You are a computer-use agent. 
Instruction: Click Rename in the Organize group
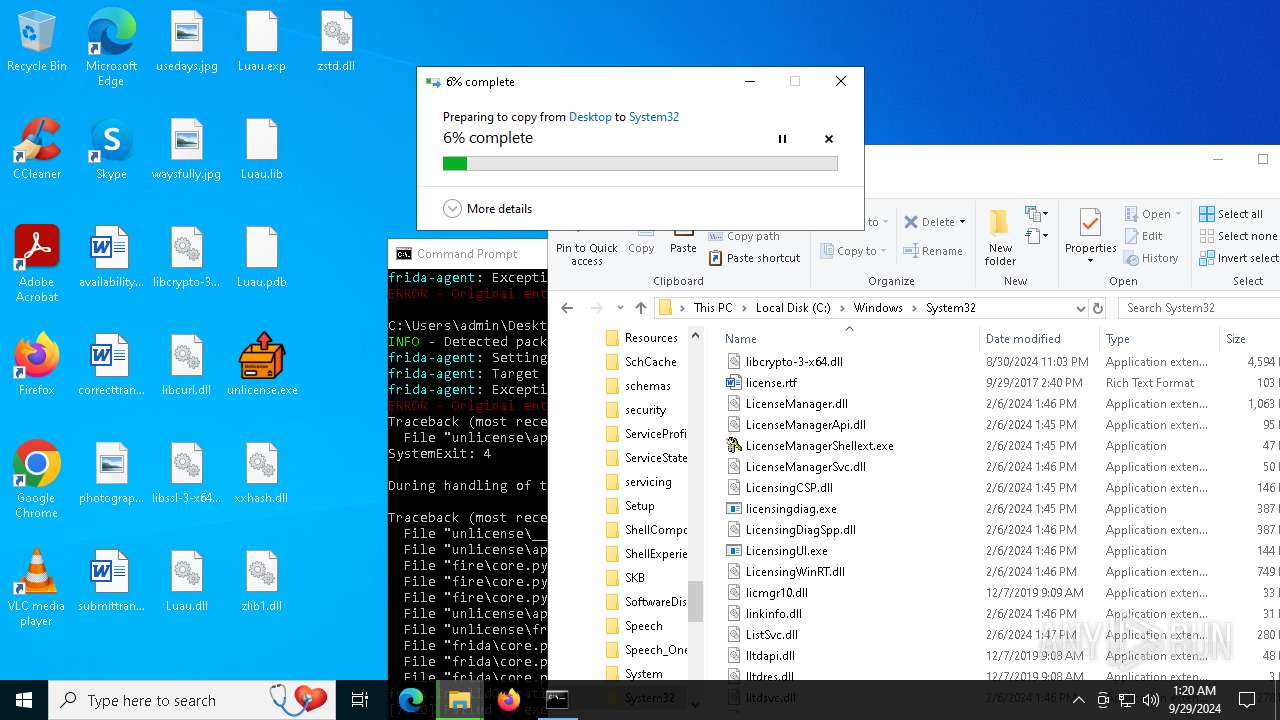[933, 251]
